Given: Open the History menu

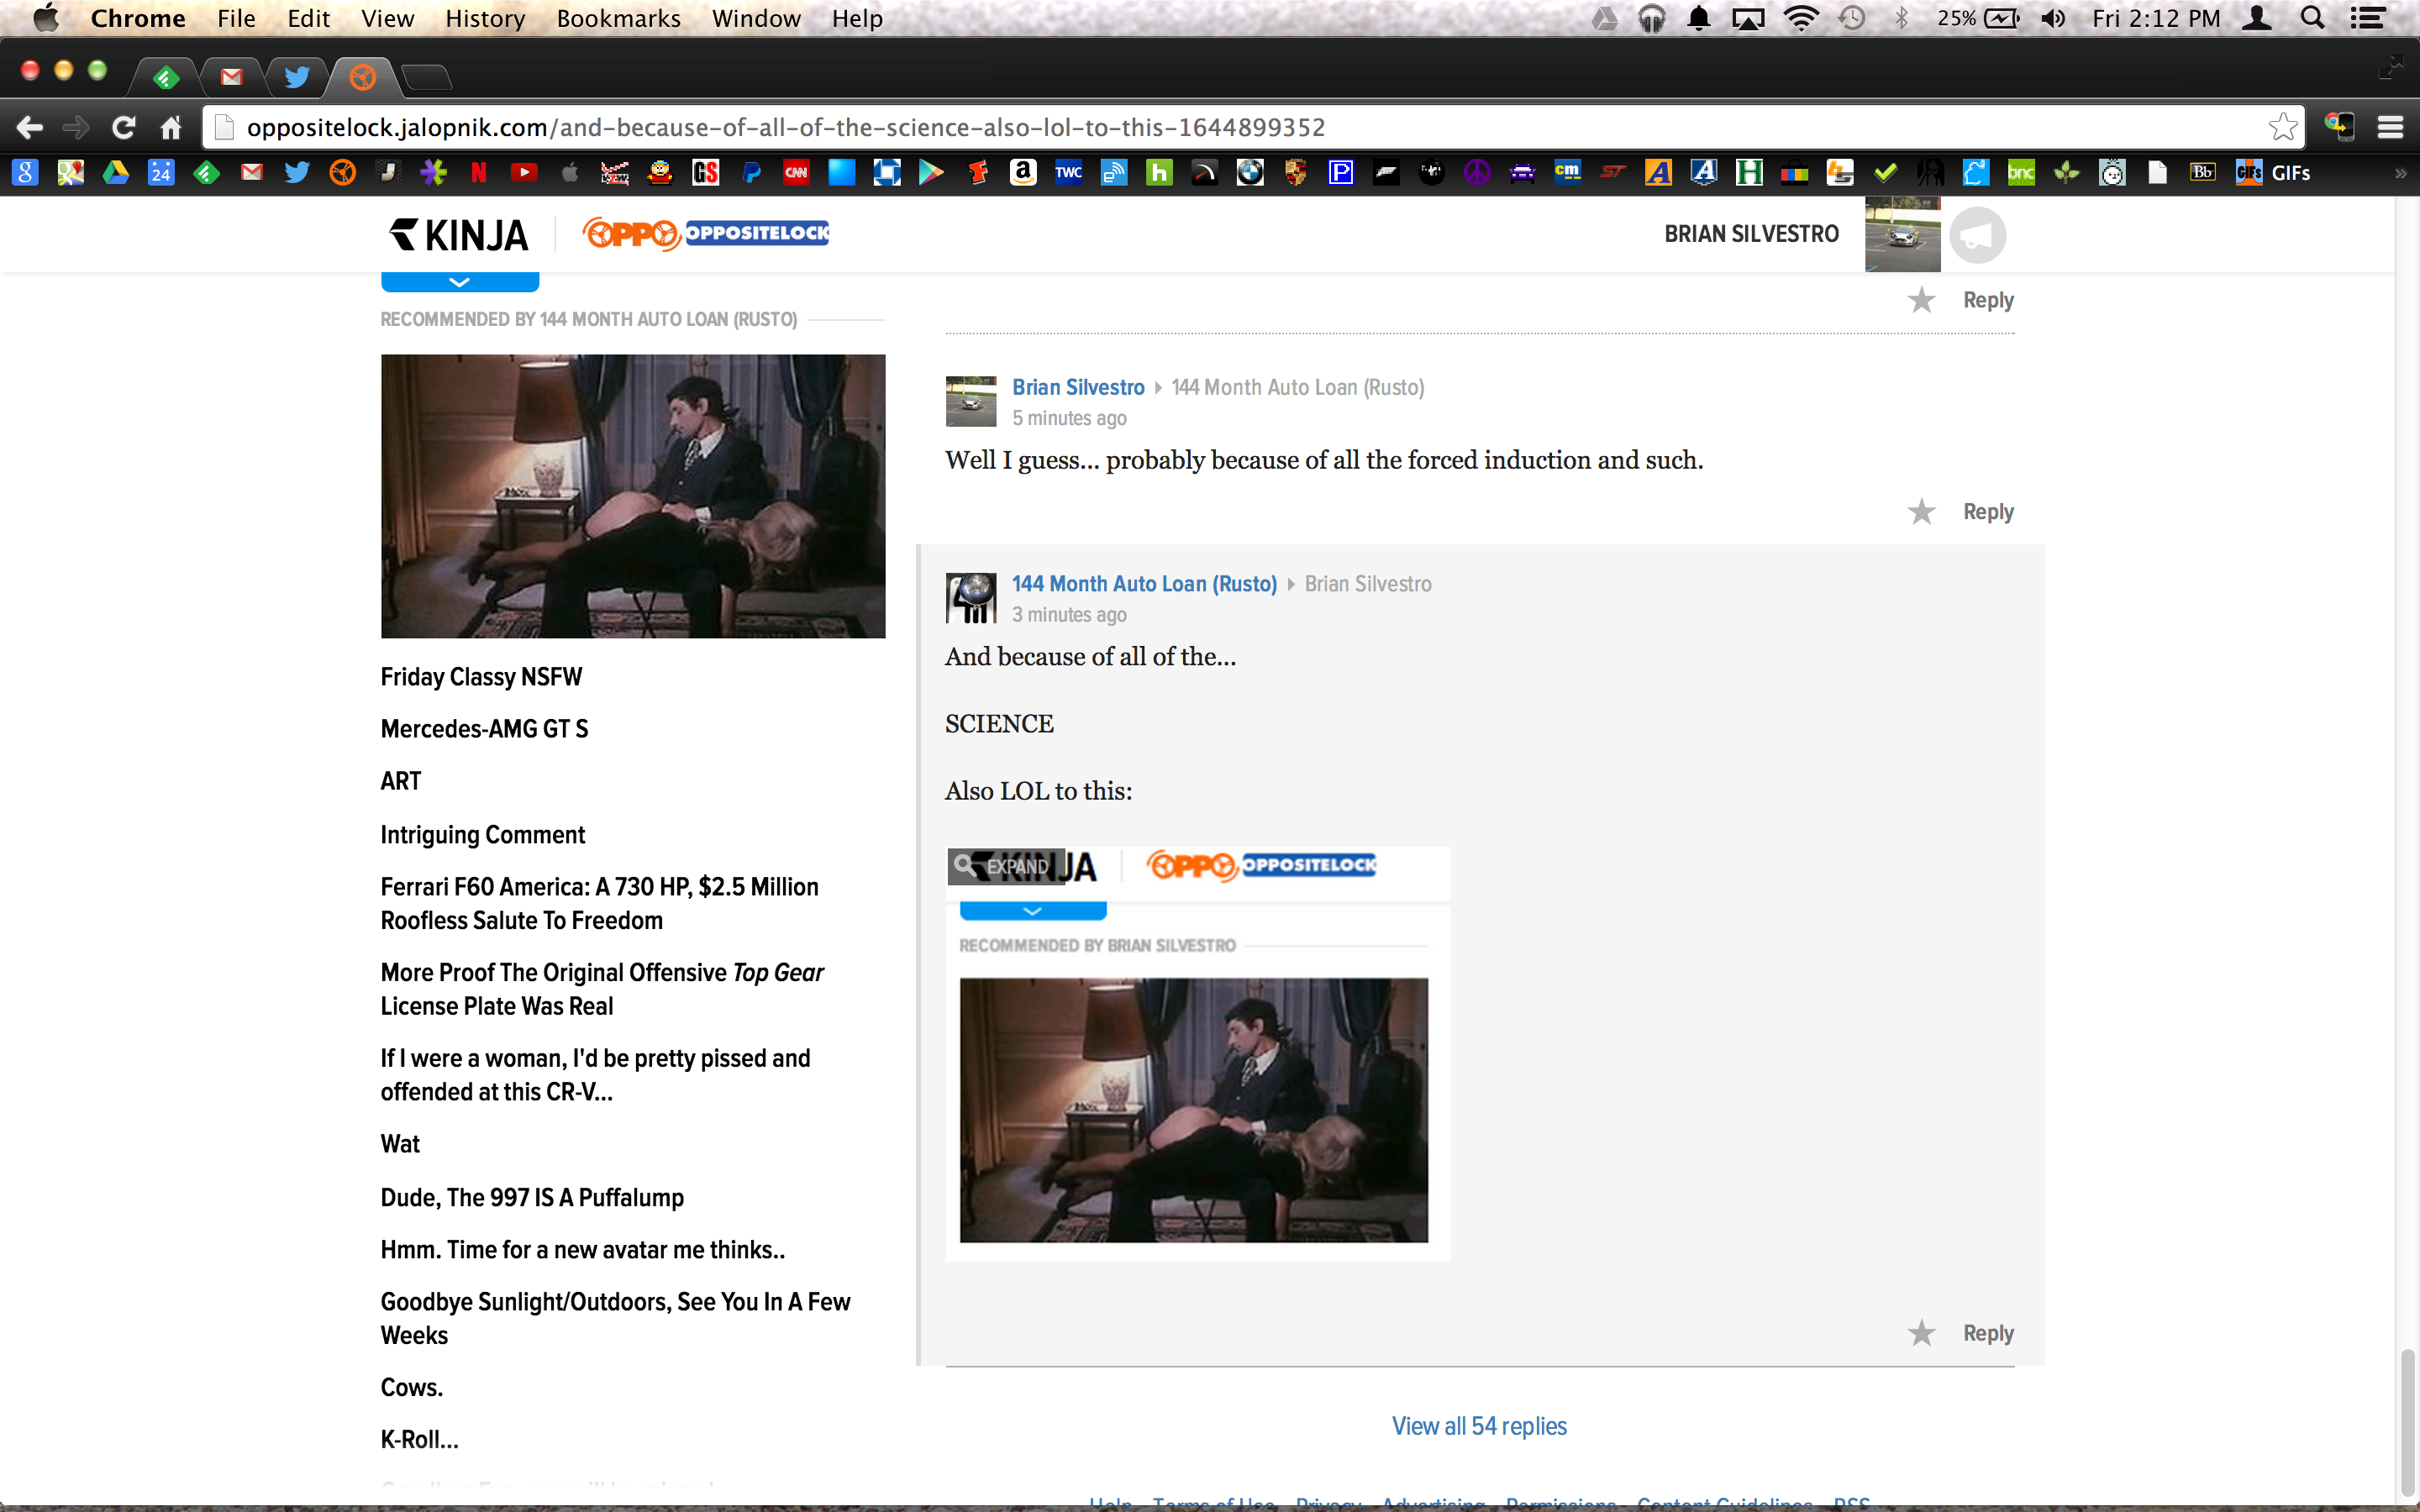Looking at the screenshot, I should [x=485, y=18].
